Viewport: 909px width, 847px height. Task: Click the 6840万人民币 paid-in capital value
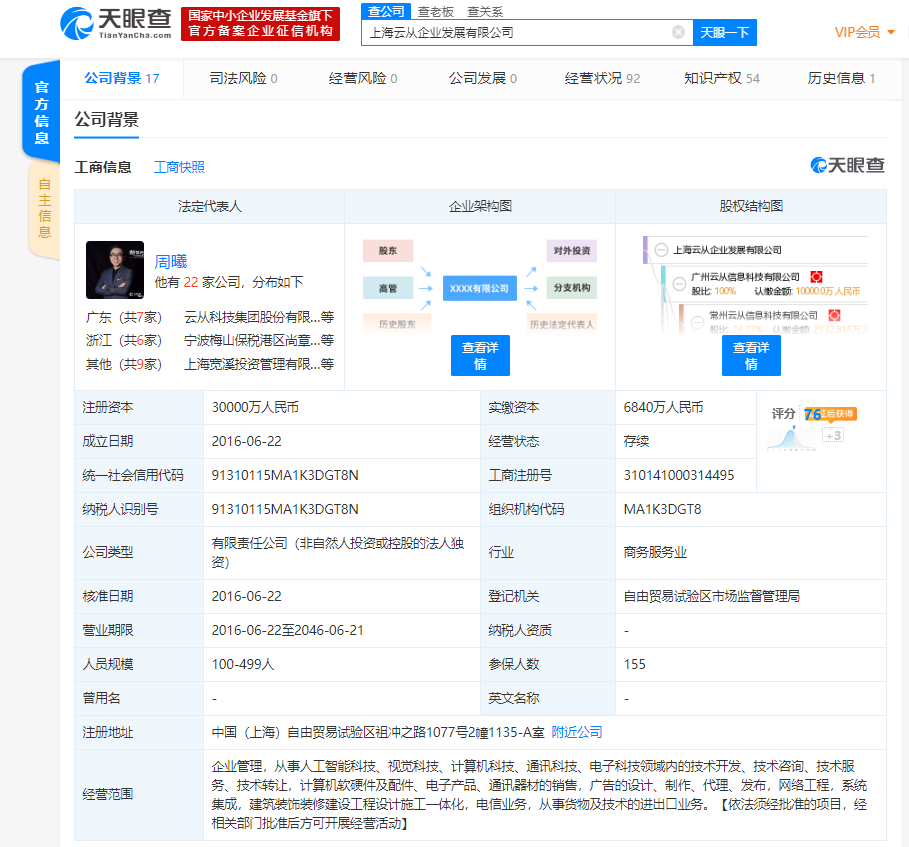(663, 408)
